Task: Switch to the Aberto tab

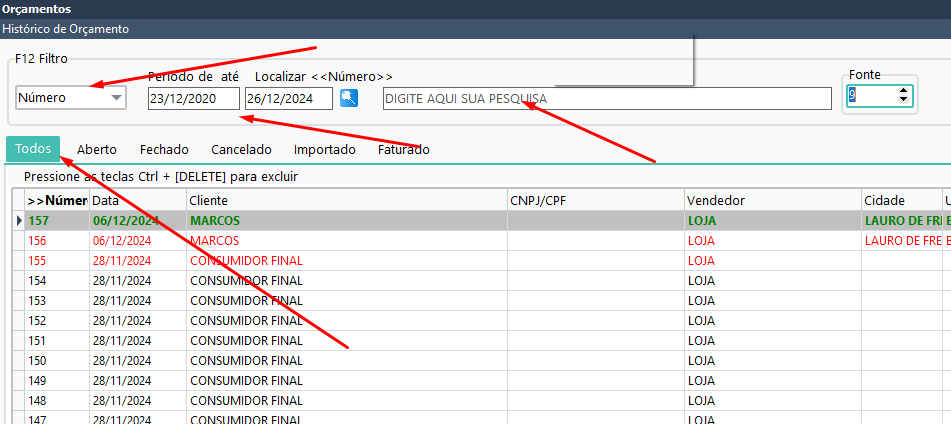Action: pos(97,150)
